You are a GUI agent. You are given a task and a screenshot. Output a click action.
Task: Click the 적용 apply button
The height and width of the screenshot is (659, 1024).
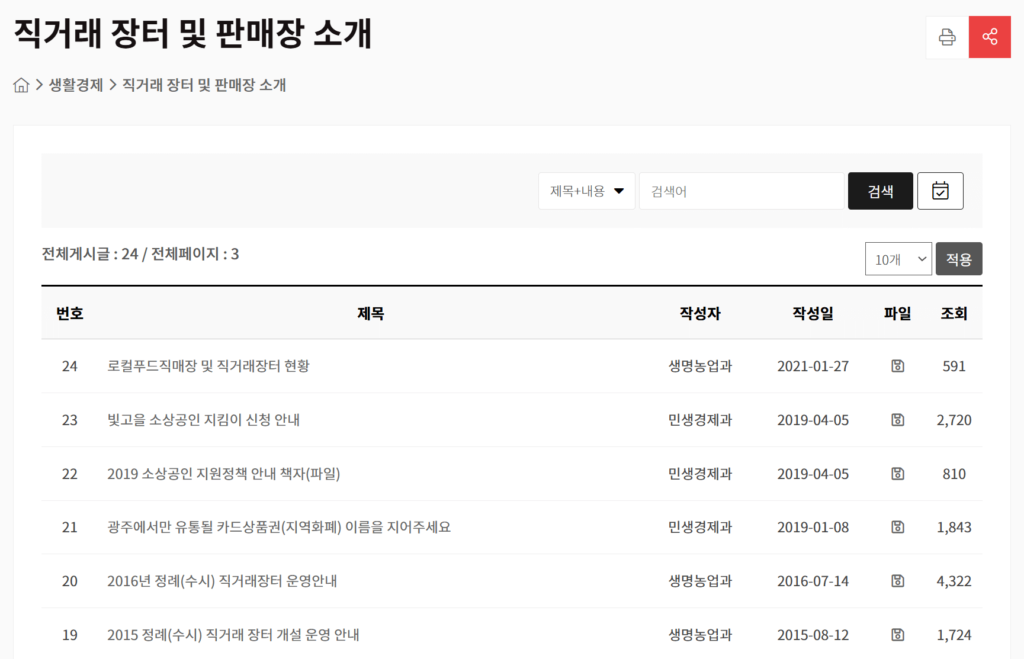[959, 259]
